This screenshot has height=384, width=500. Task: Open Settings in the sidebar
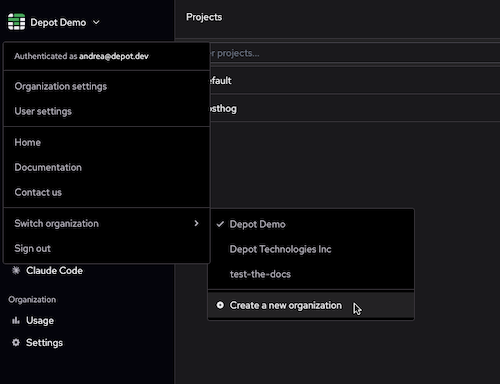pyautogui.click(x=37, y=343)
